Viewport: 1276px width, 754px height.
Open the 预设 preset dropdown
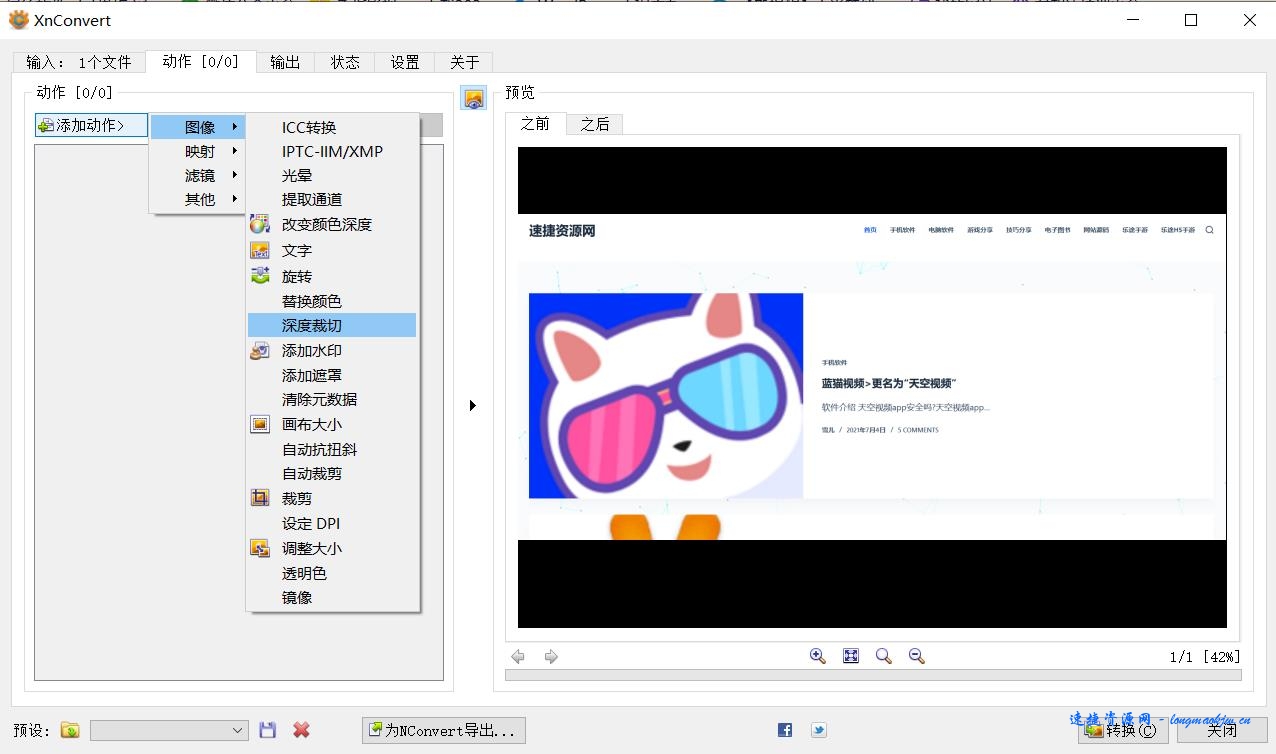[x=169, y=730]
